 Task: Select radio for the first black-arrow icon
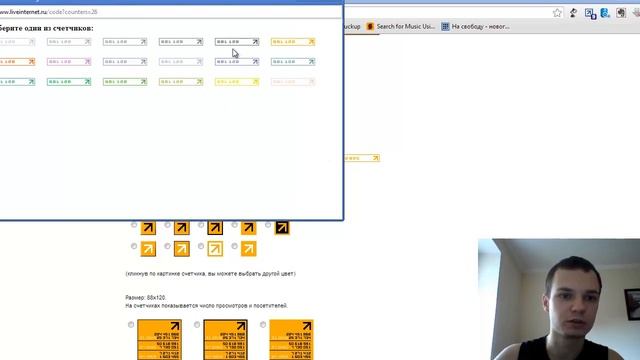pyautogui.click(x=134, y=225)
